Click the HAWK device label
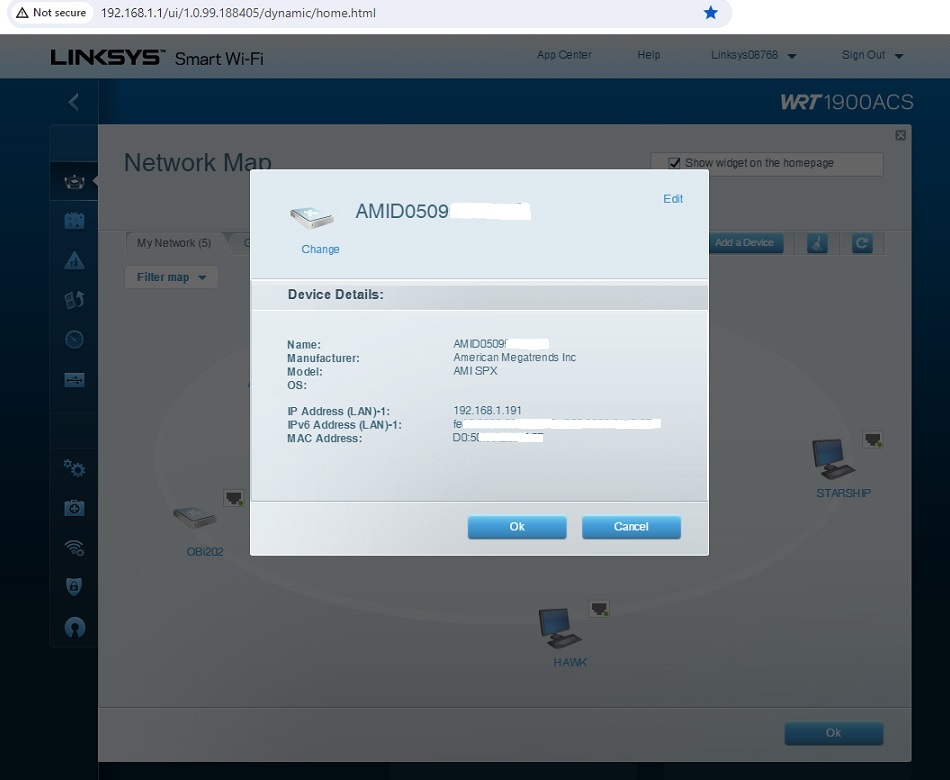The image size is (950, 780). click(570, 662)
